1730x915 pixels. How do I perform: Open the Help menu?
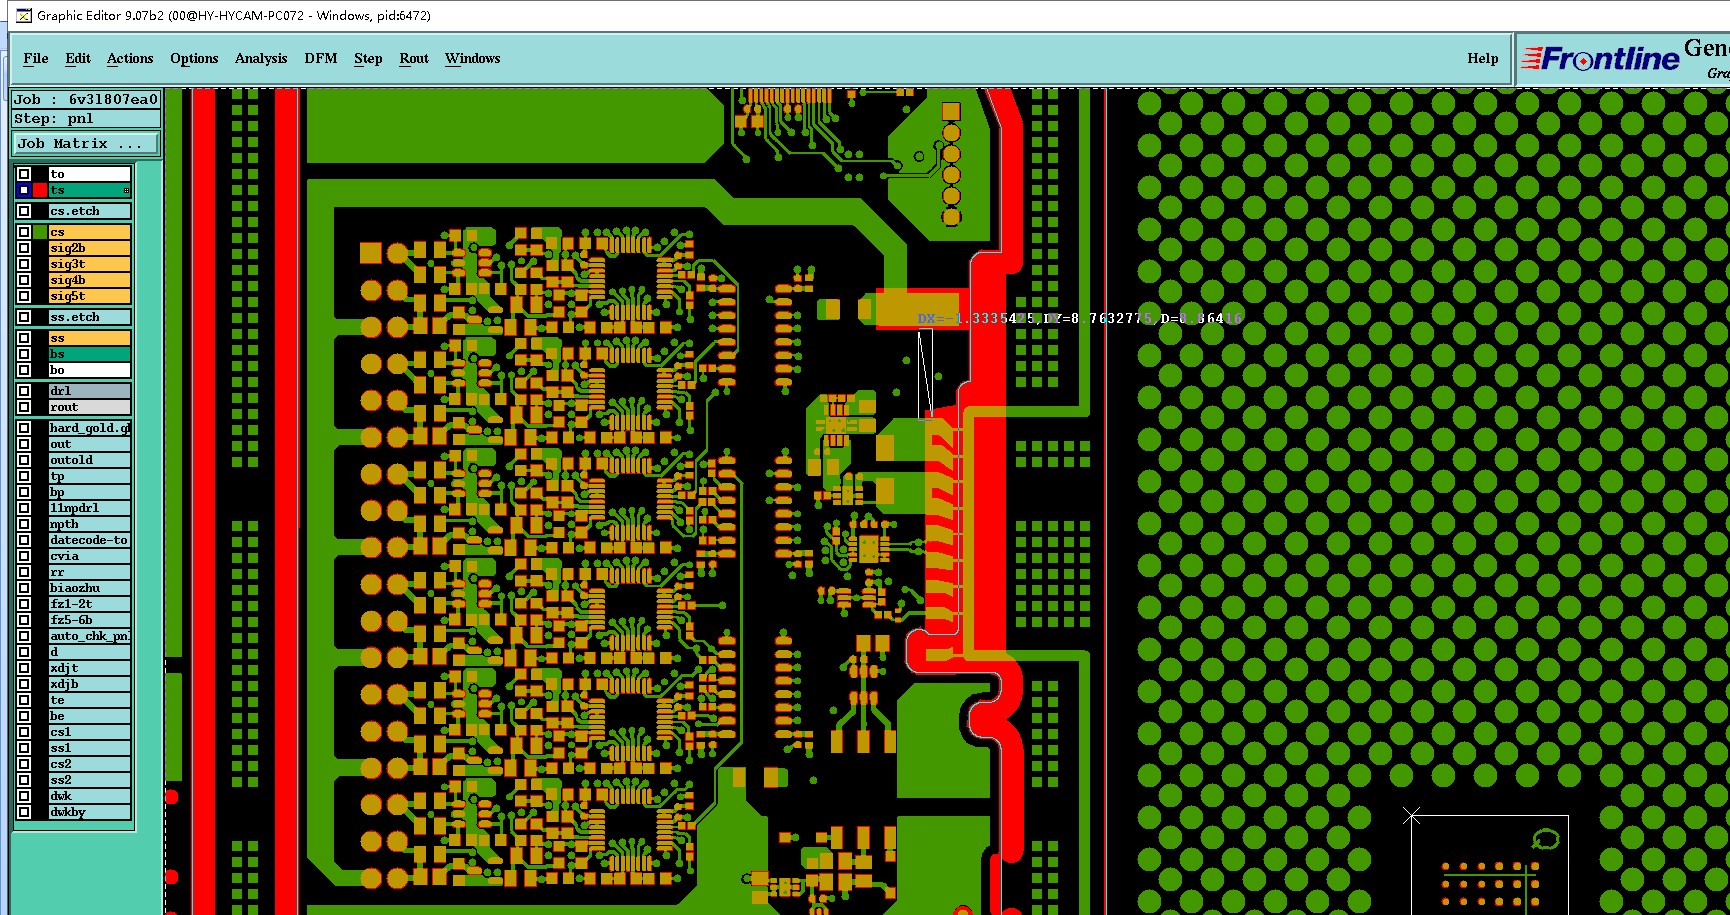(1483, 58)
